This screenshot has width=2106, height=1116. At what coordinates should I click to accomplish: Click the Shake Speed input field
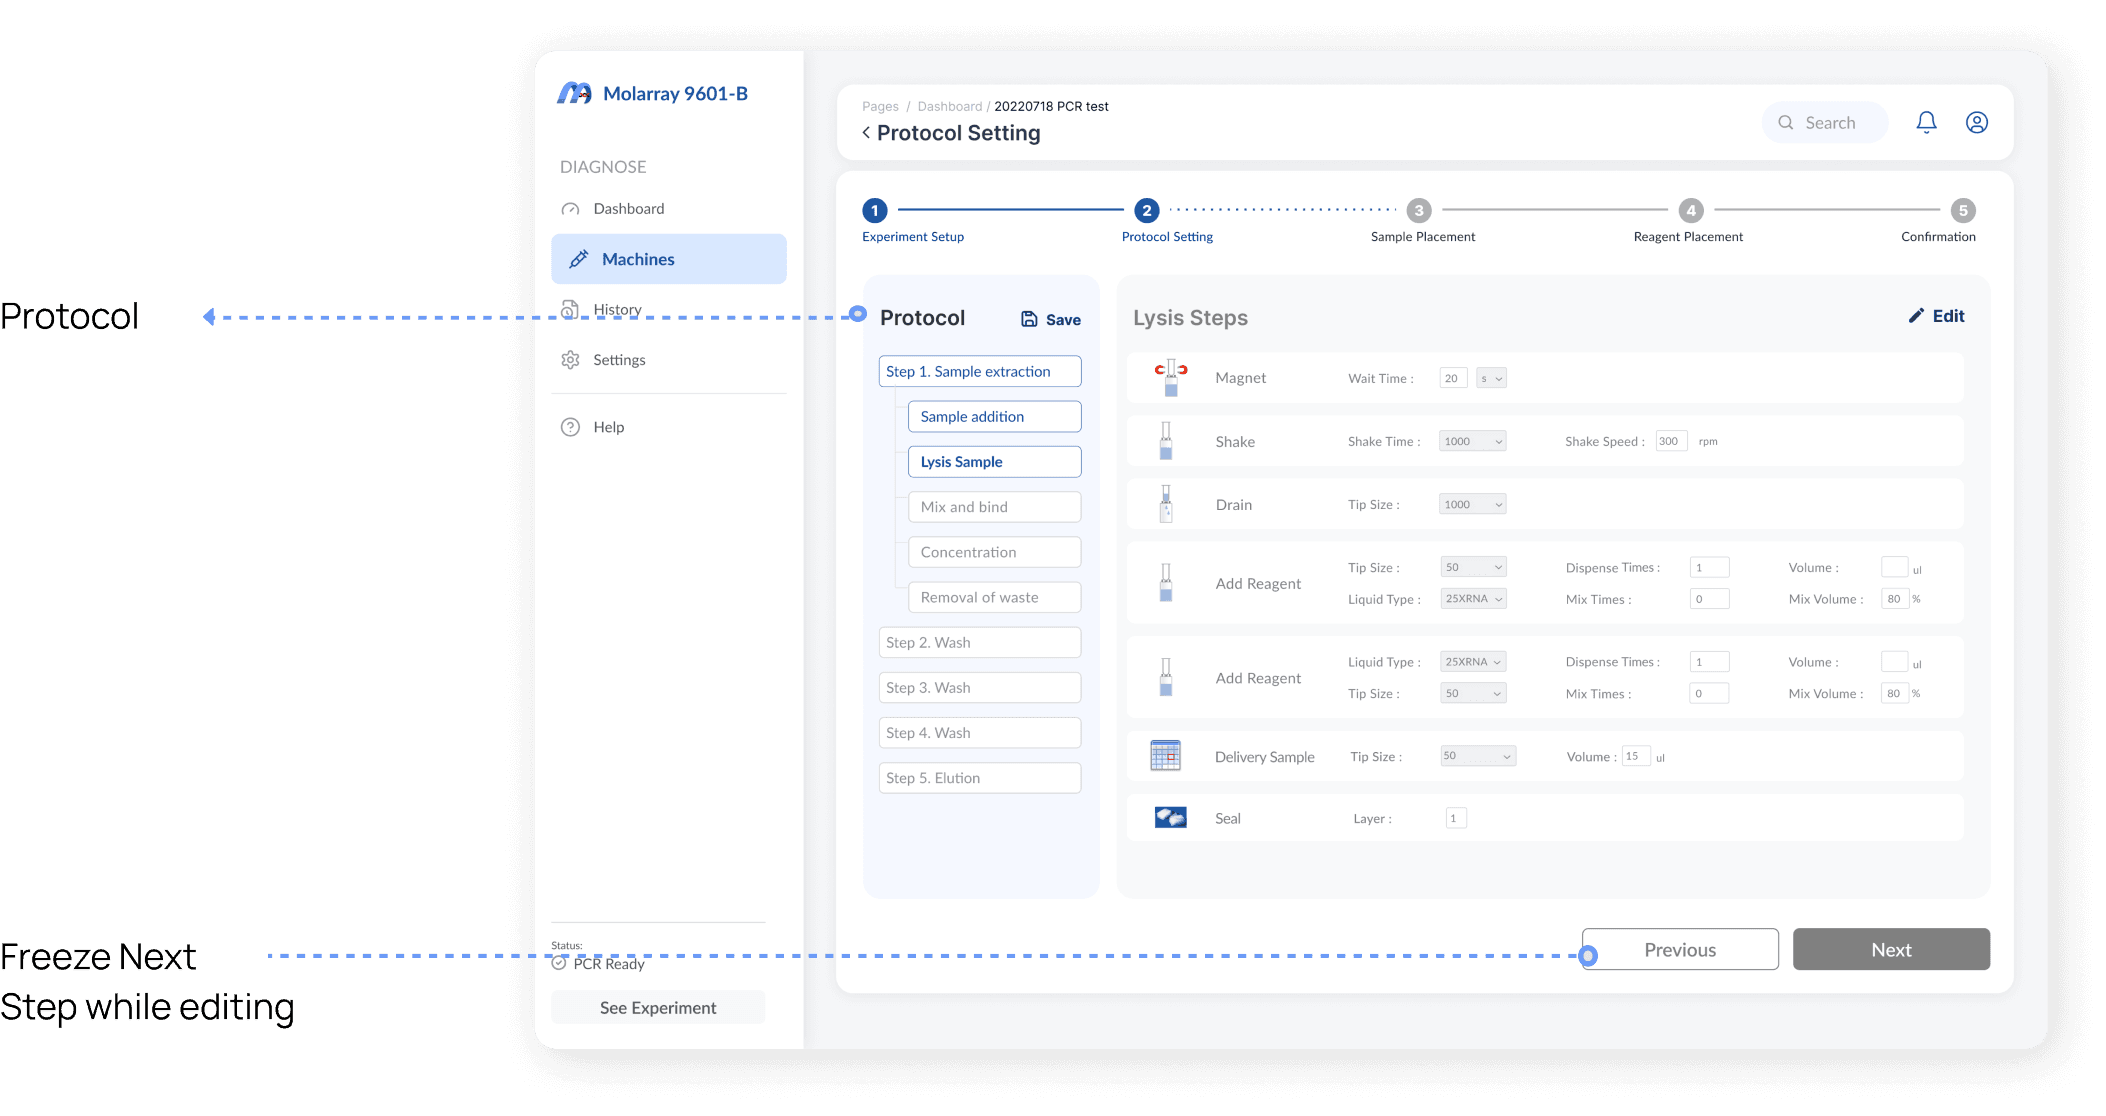[x=1671, y=441]
